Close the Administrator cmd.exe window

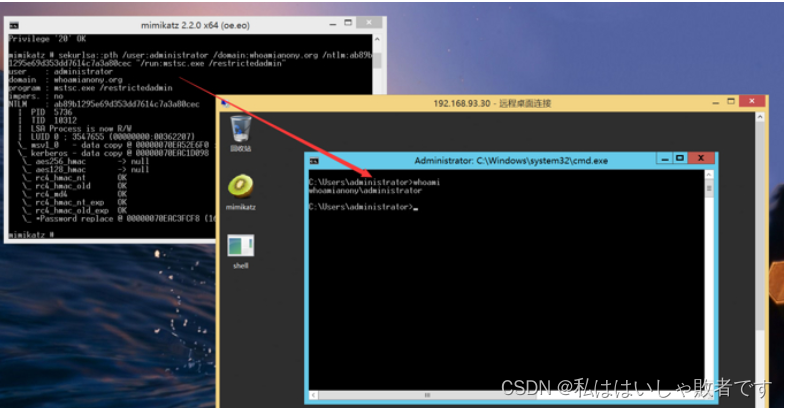click(701, 158)
